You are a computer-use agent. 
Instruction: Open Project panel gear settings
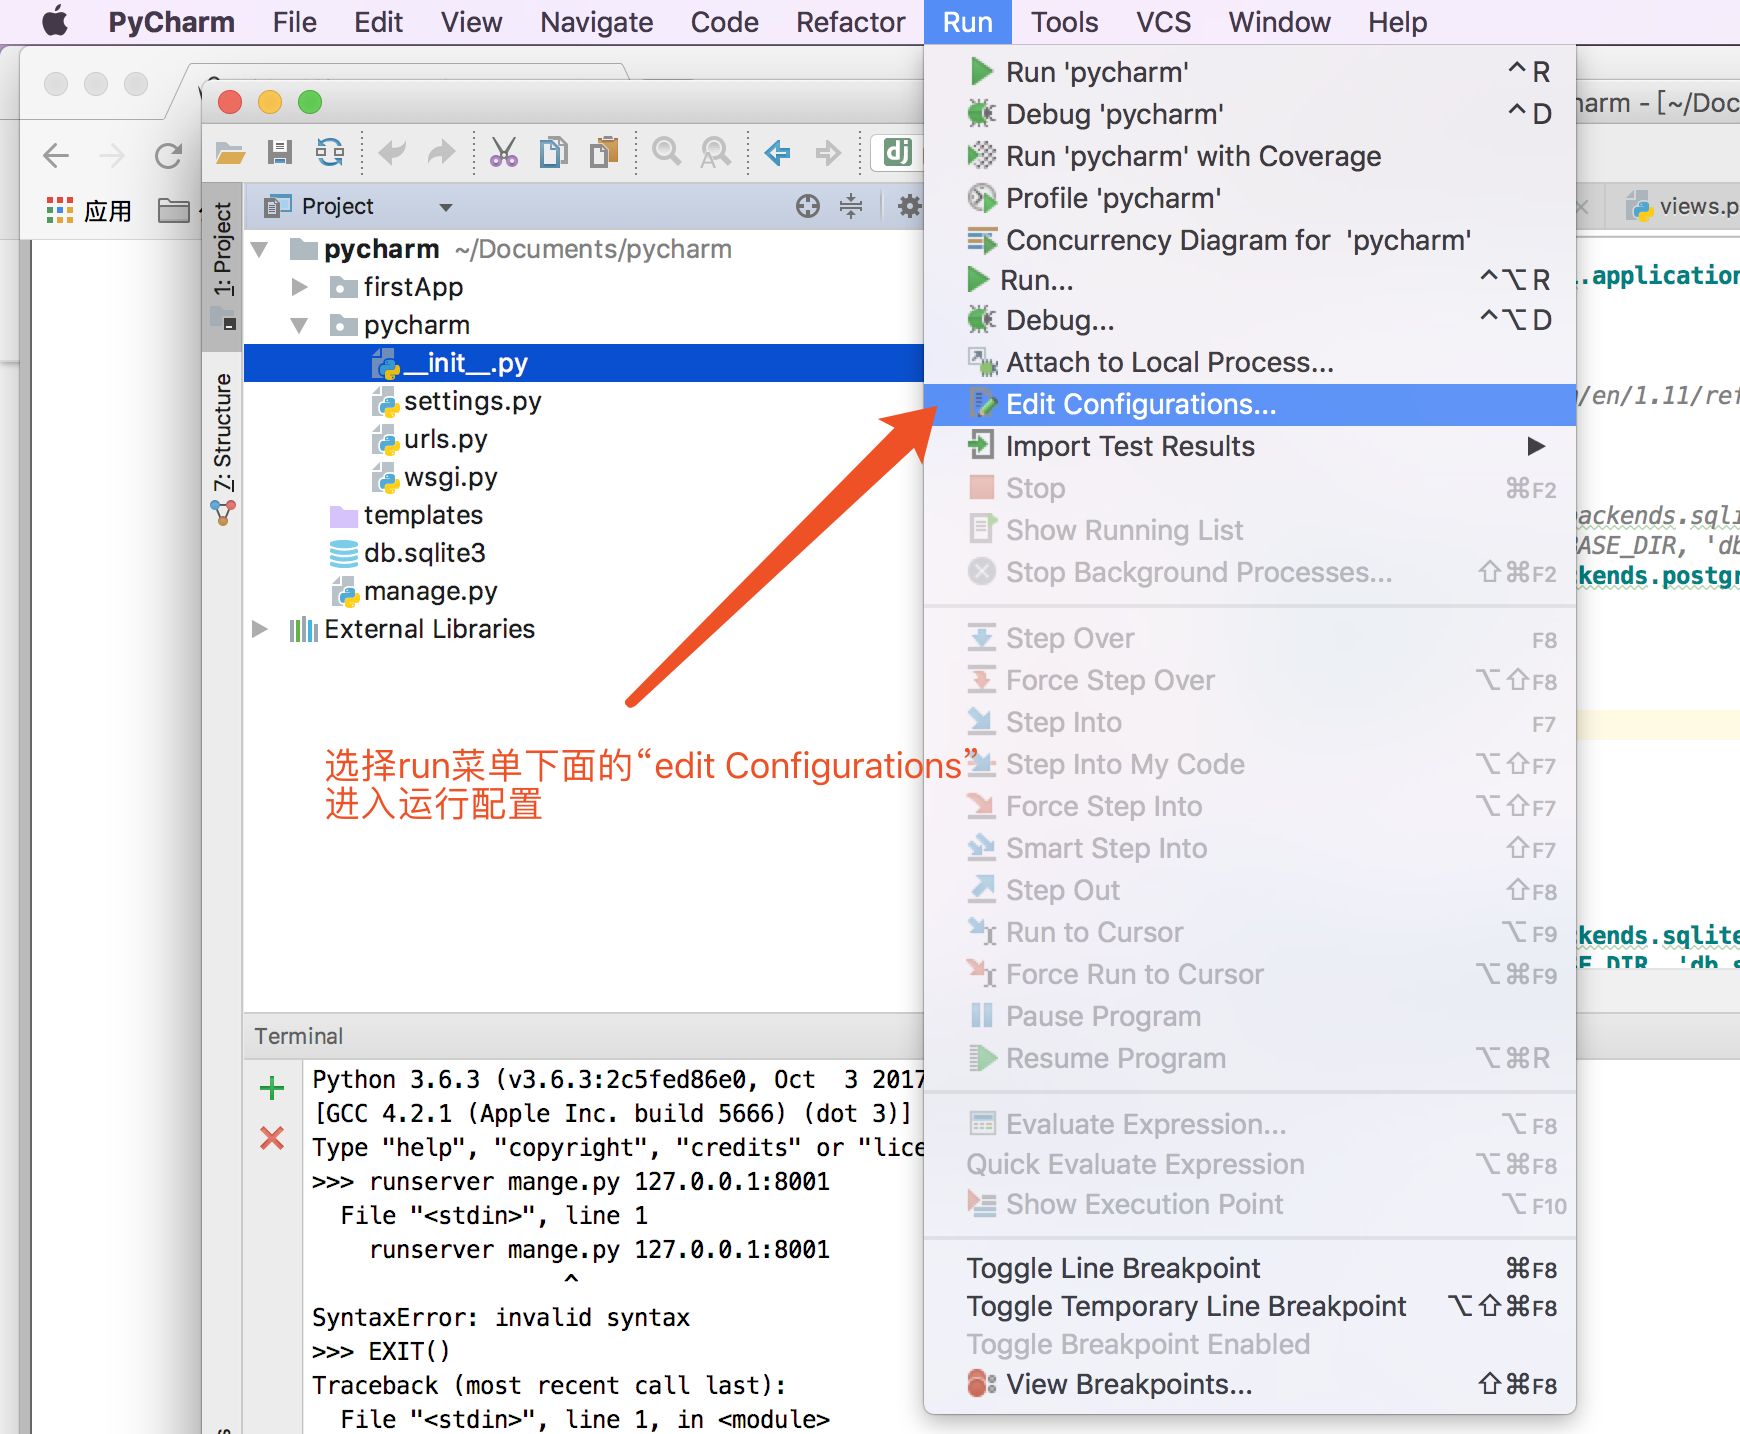(909, 206)
